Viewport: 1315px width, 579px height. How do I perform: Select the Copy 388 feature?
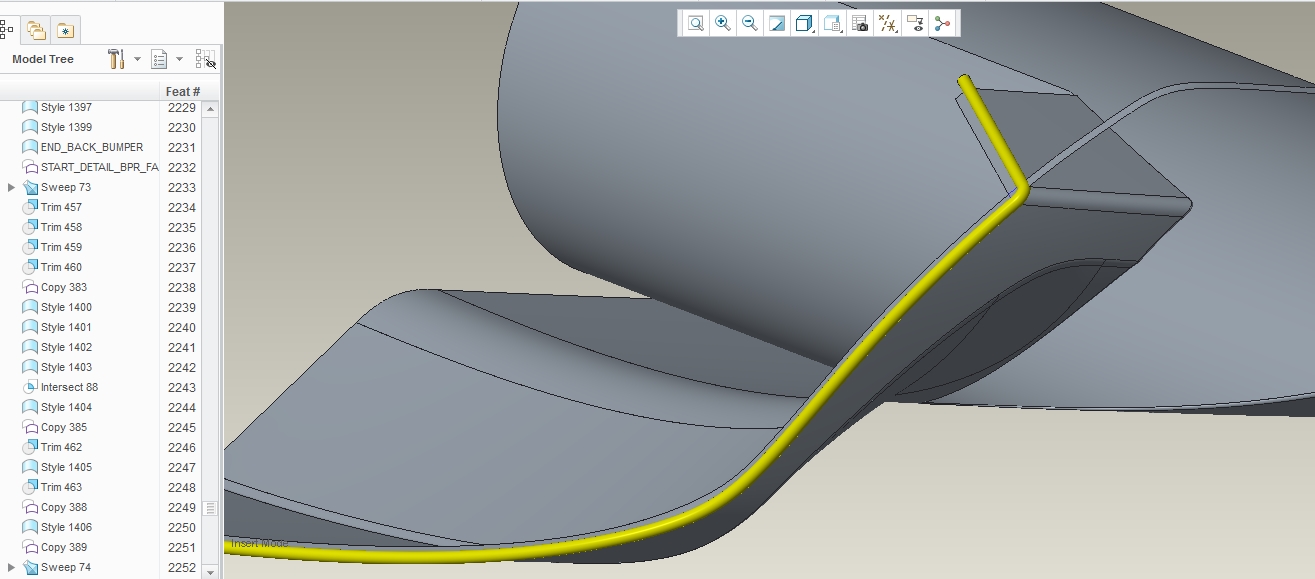(63, 507)
